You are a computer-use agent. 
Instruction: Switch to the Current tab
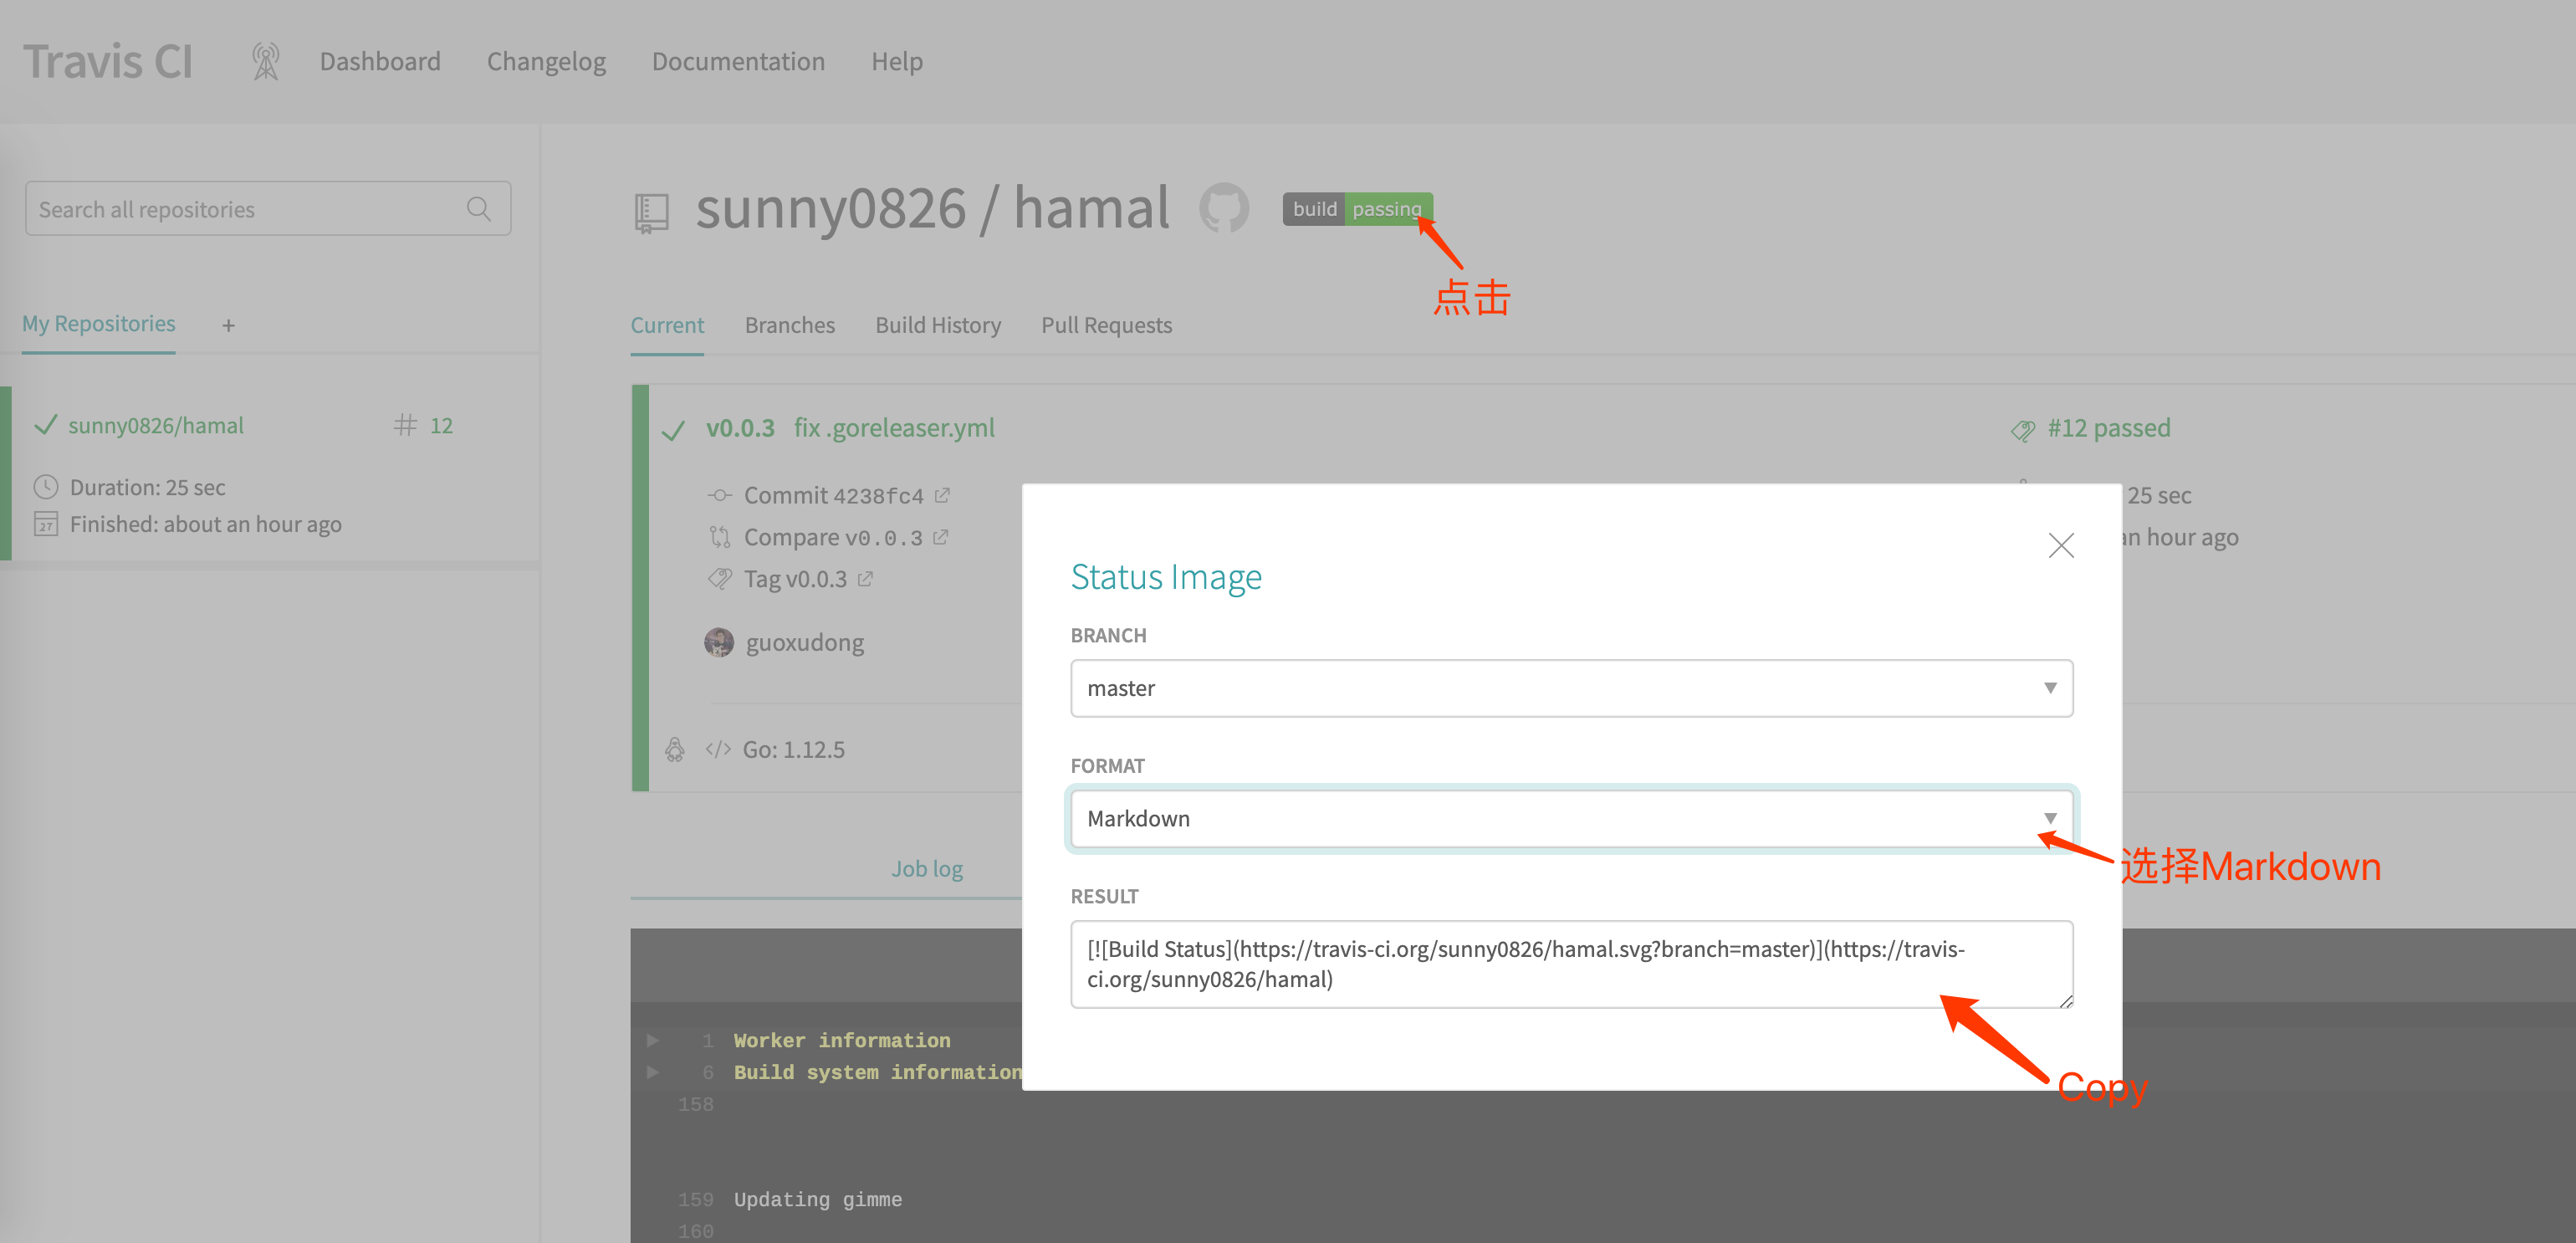(667, 326)
